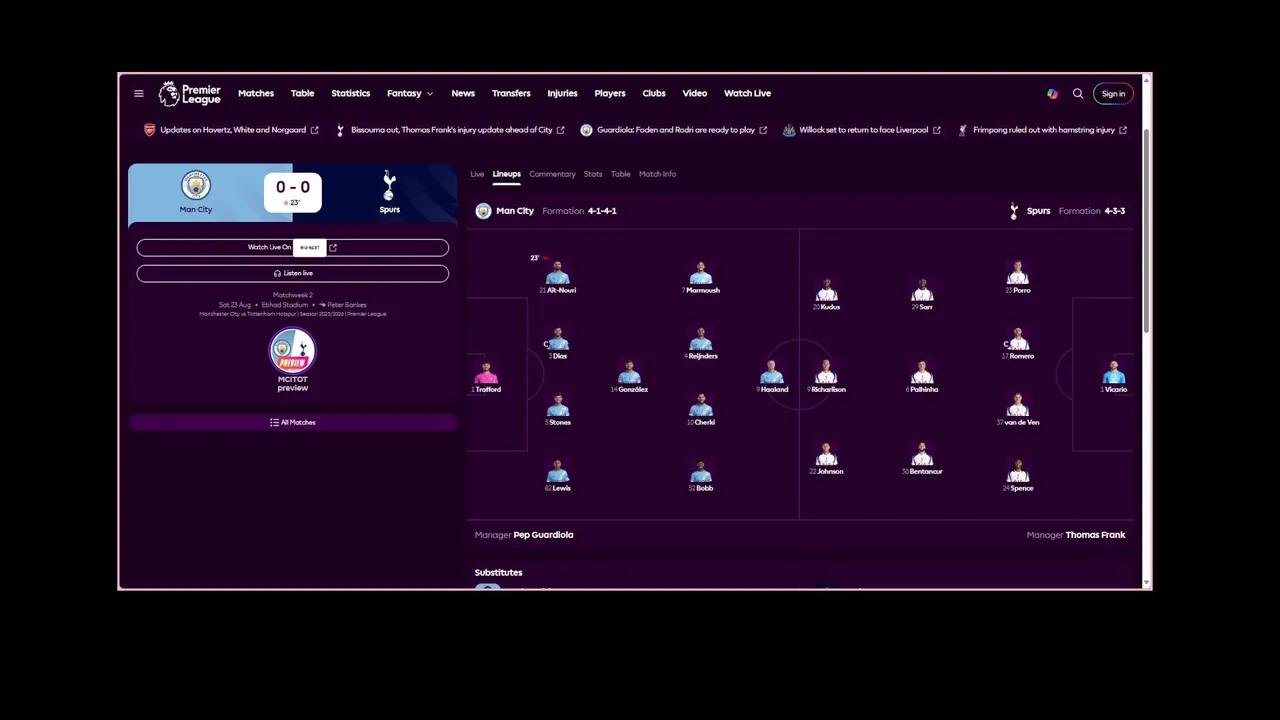Select Haaland's player icon on the pitch
Image resolution: width=1280 pixels, height=720 pixels.
771,374
